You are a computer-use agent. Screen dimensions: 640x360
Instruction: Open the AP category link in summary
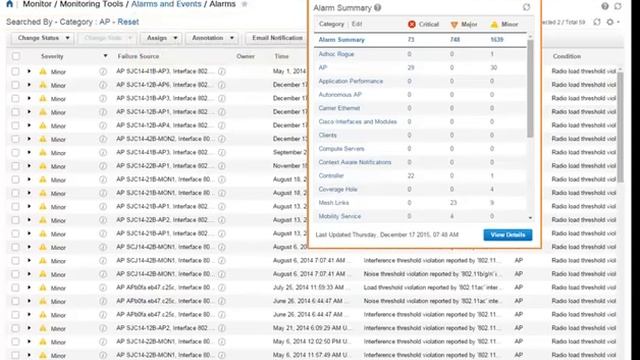pos(322,67)
